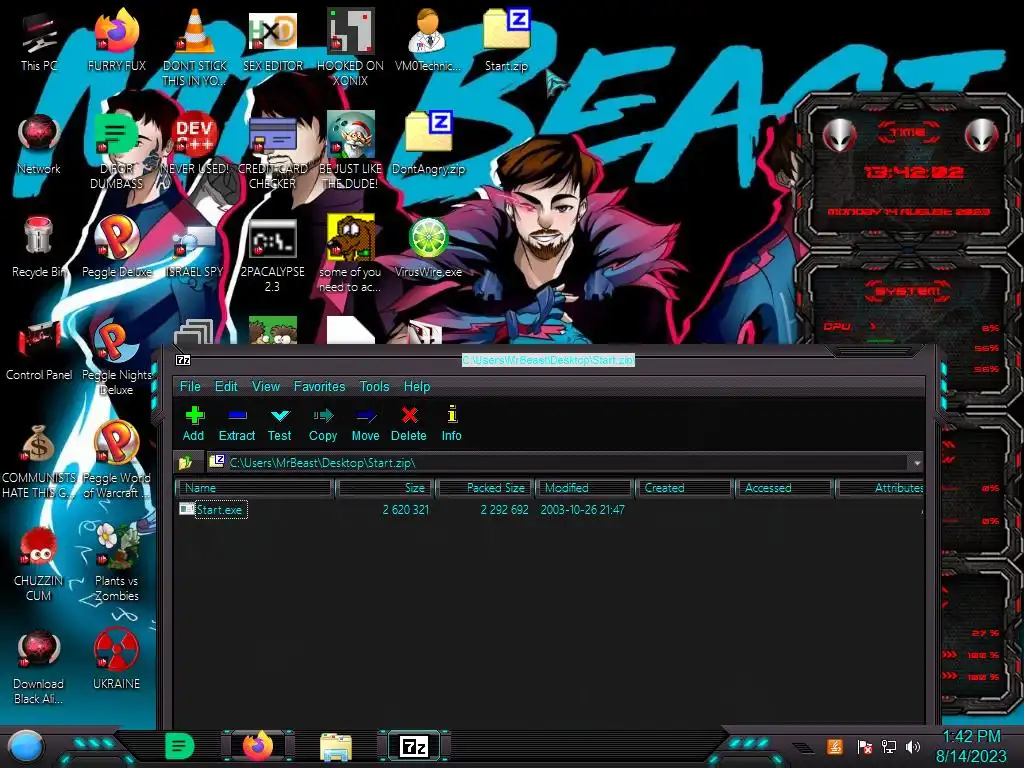Select the This PC desktop icon

(39, 41)
